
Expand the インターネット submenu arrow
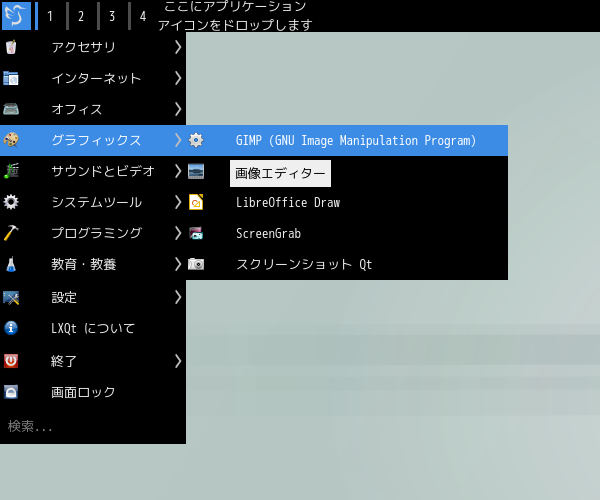click(x=178, y=78)
